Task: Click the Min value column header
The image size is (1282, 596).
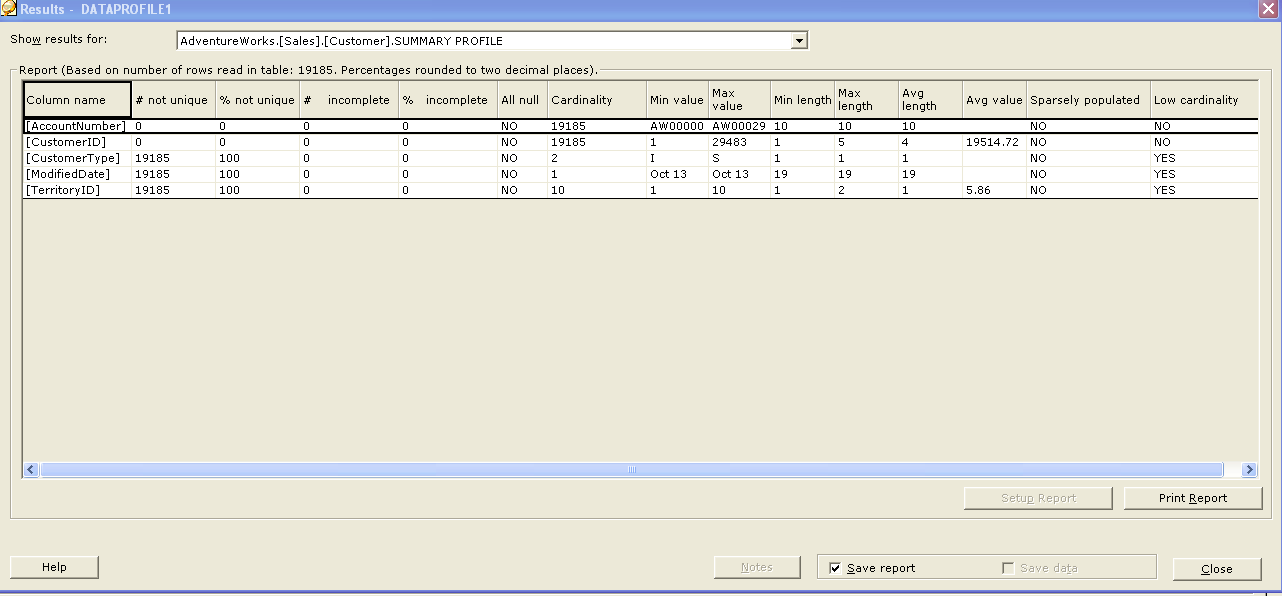Action: pyautogui.click(x=677, y=100)
